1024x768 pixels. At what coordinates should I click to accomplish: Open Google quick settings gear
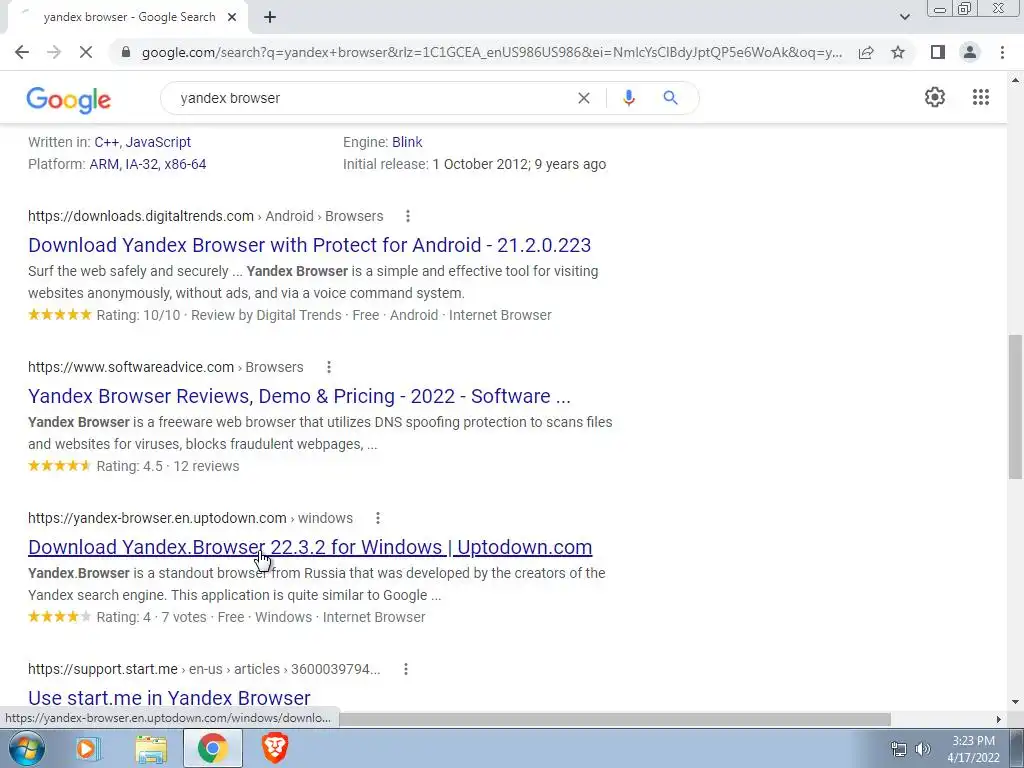click(x=935, y=97)
